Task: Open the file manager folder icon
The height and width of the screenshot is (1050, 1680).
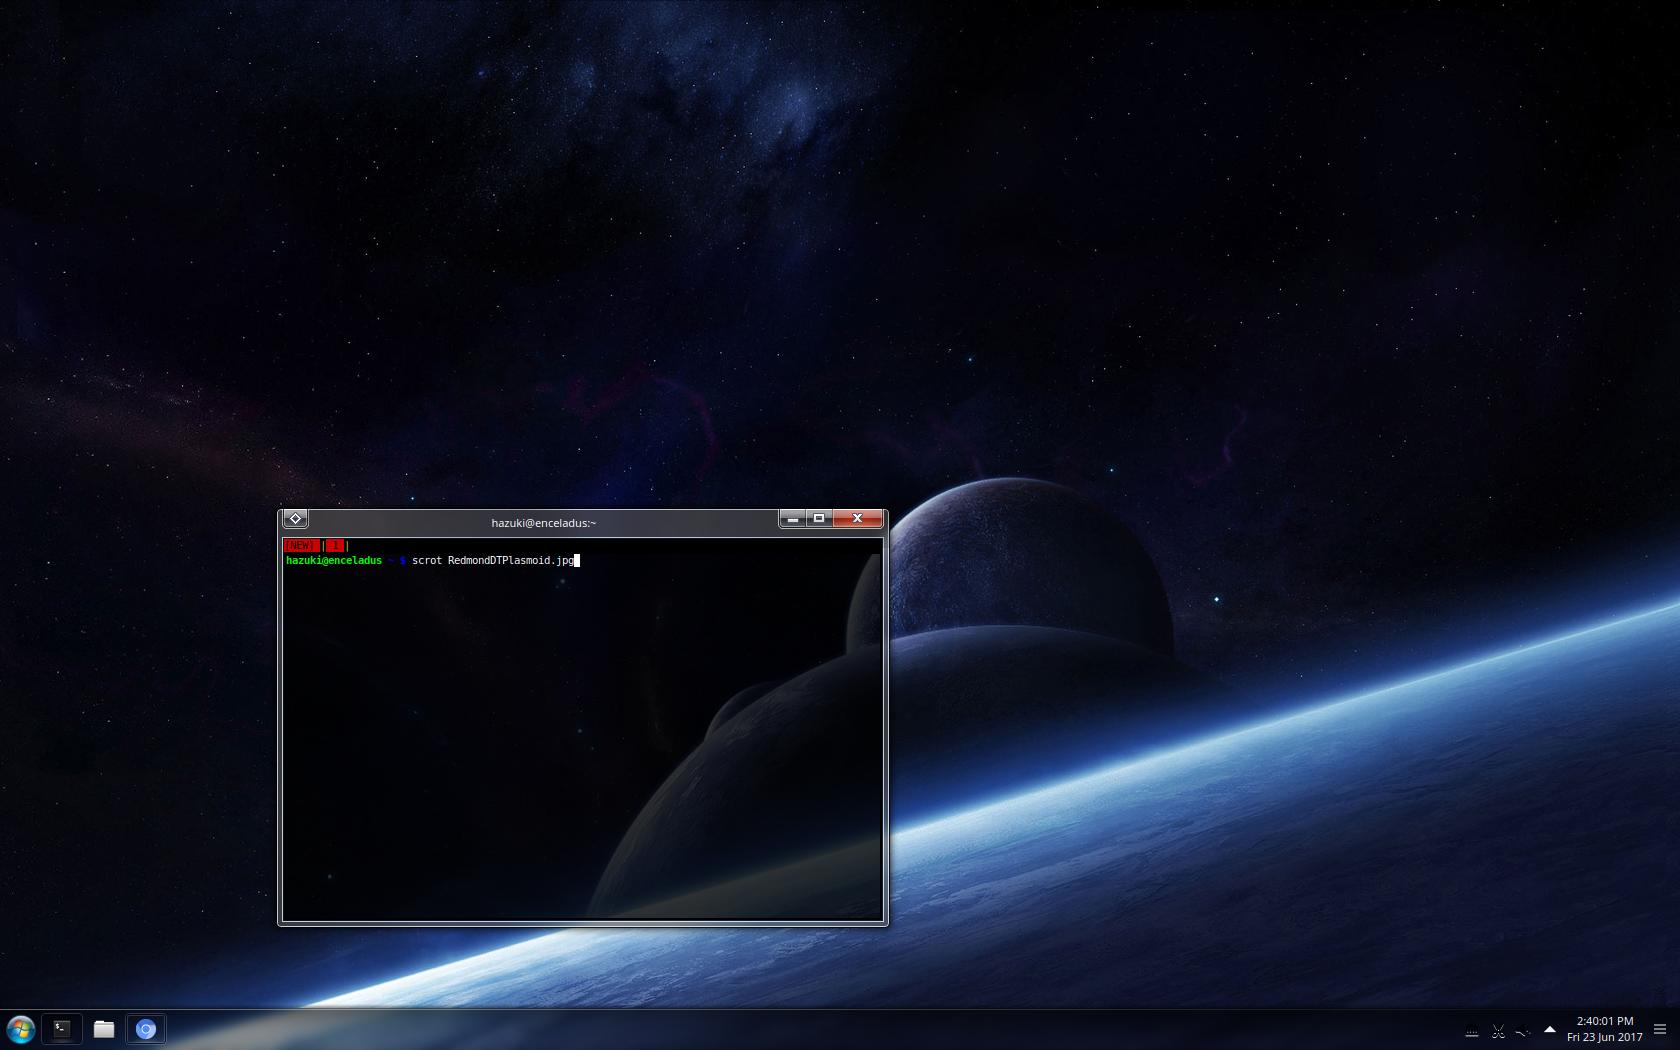Action: [x=104, y=1029]
